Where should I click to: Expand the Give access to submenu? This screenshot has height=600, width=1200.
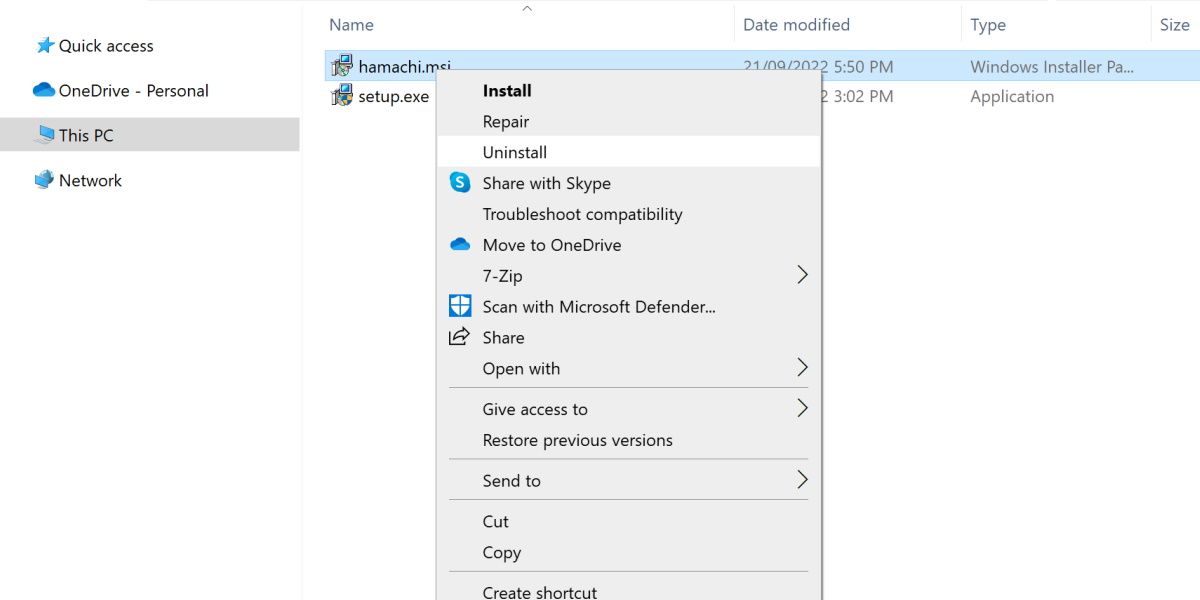coord(802,408)
